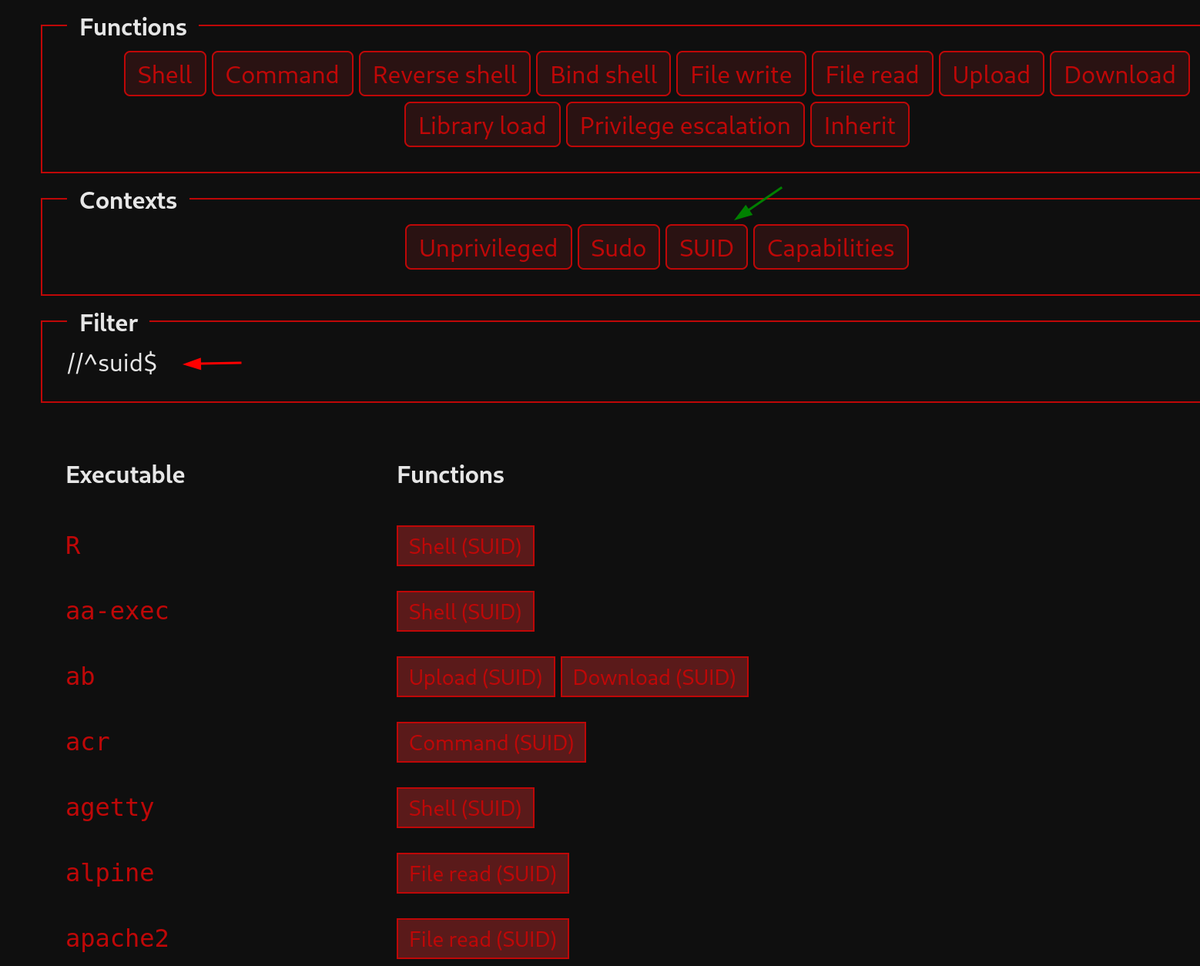1200x966 pixels.
Task: Select Privilege escalation function filter
Action: (x=685, y=125)
